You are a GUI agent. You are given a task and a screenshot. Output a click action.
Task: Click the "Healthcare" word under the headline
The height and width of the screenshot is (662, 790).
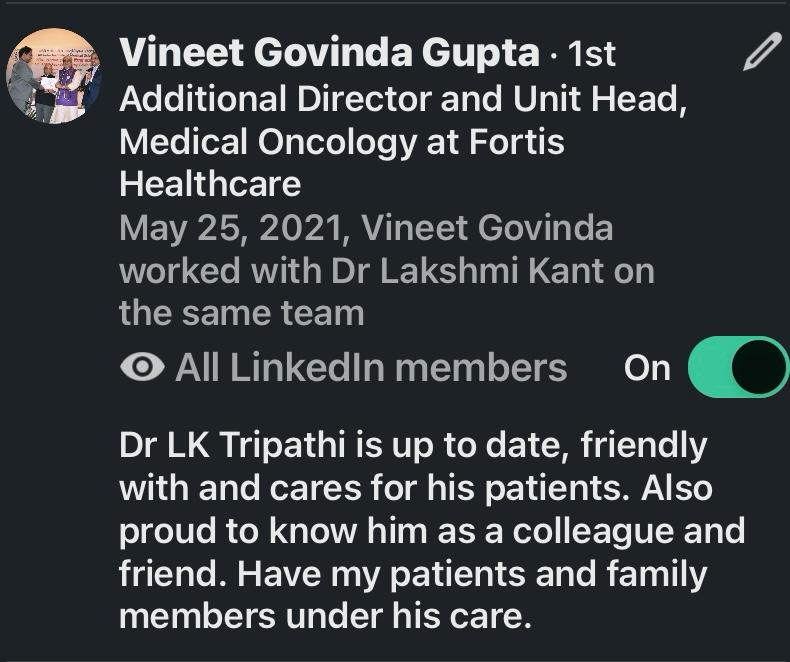(210, 184)
